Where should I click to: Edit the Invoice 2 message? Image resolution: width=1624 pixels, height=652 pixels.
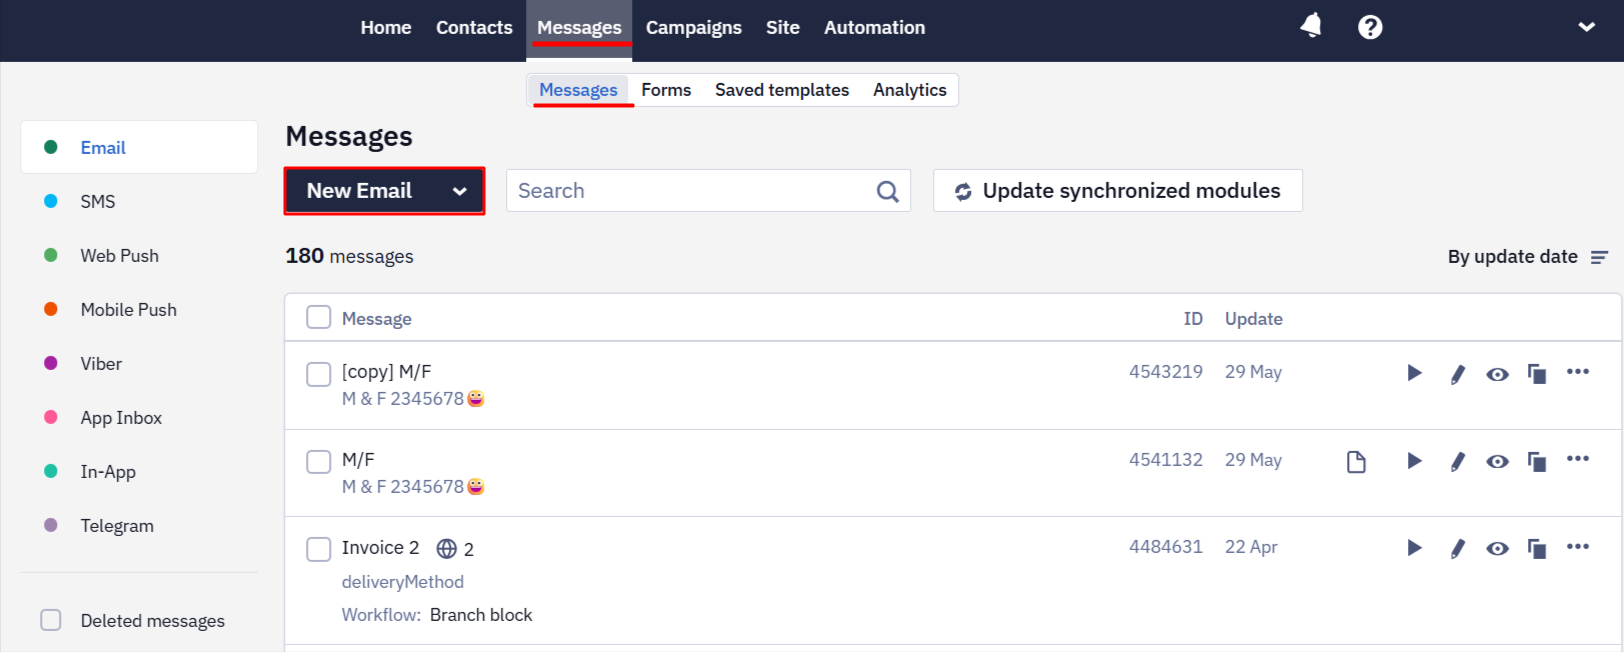pyautogui.click(x=1457, y=549)
